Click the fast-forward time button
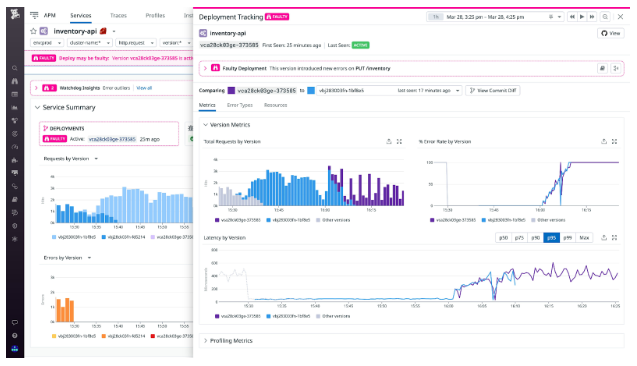This screenshot has height=366, width=637. point(592,17)
